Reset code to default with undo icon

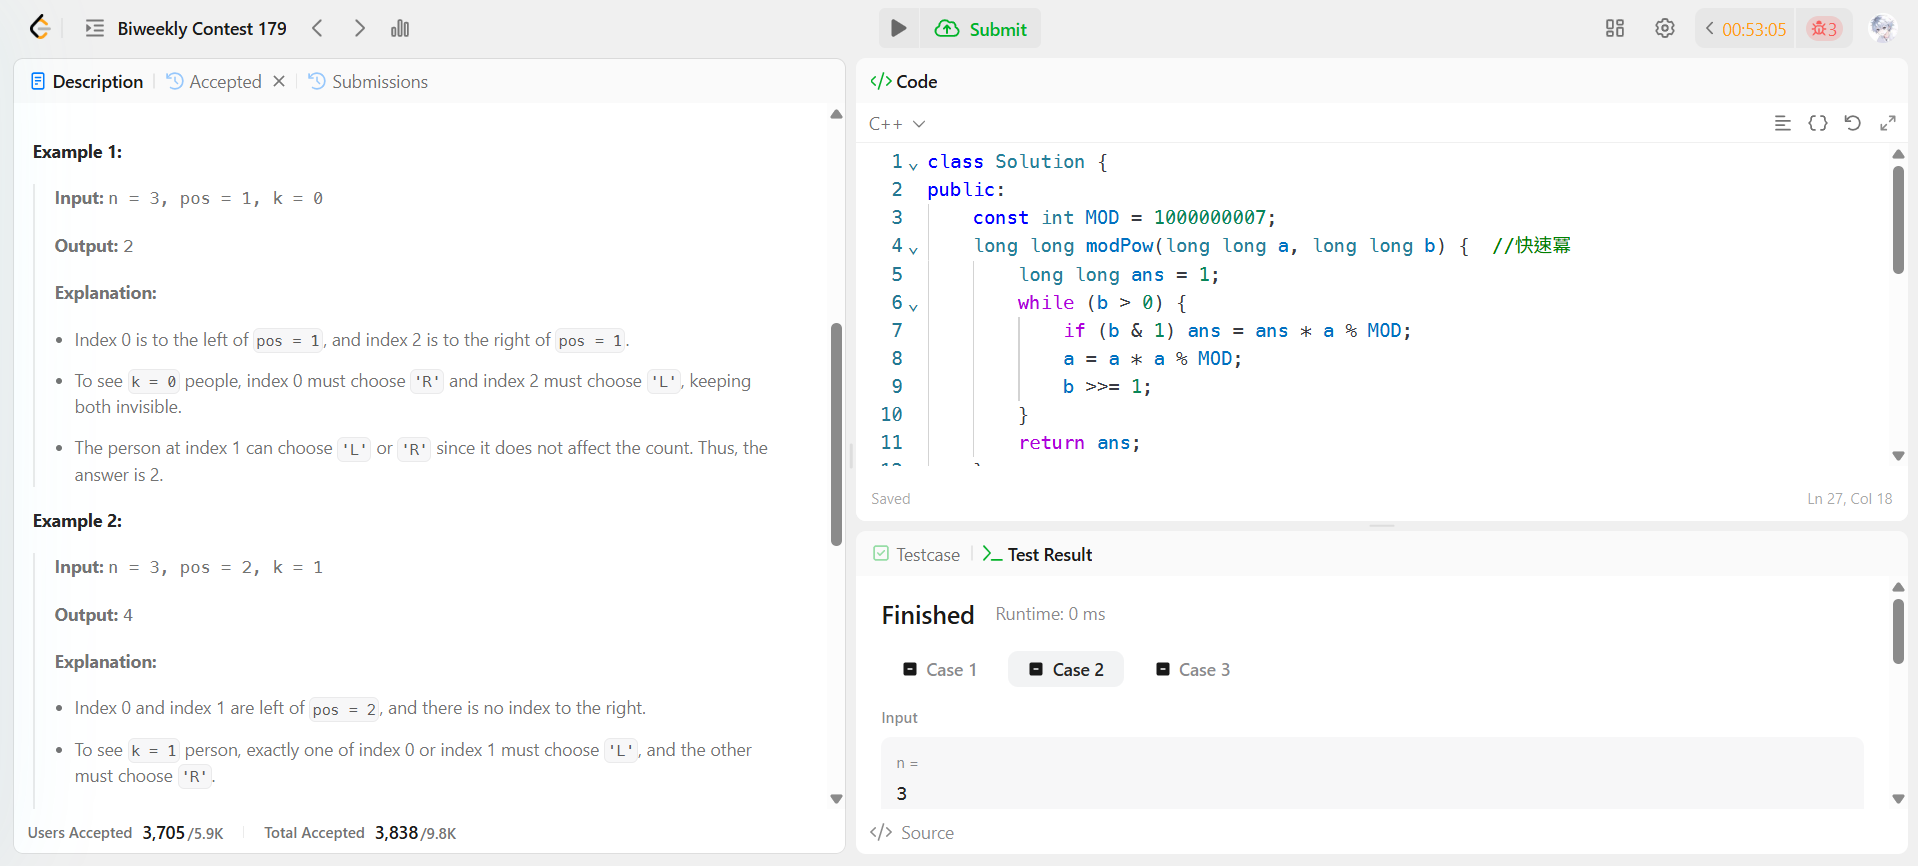pyautogui.click(x=1852, y=123)
